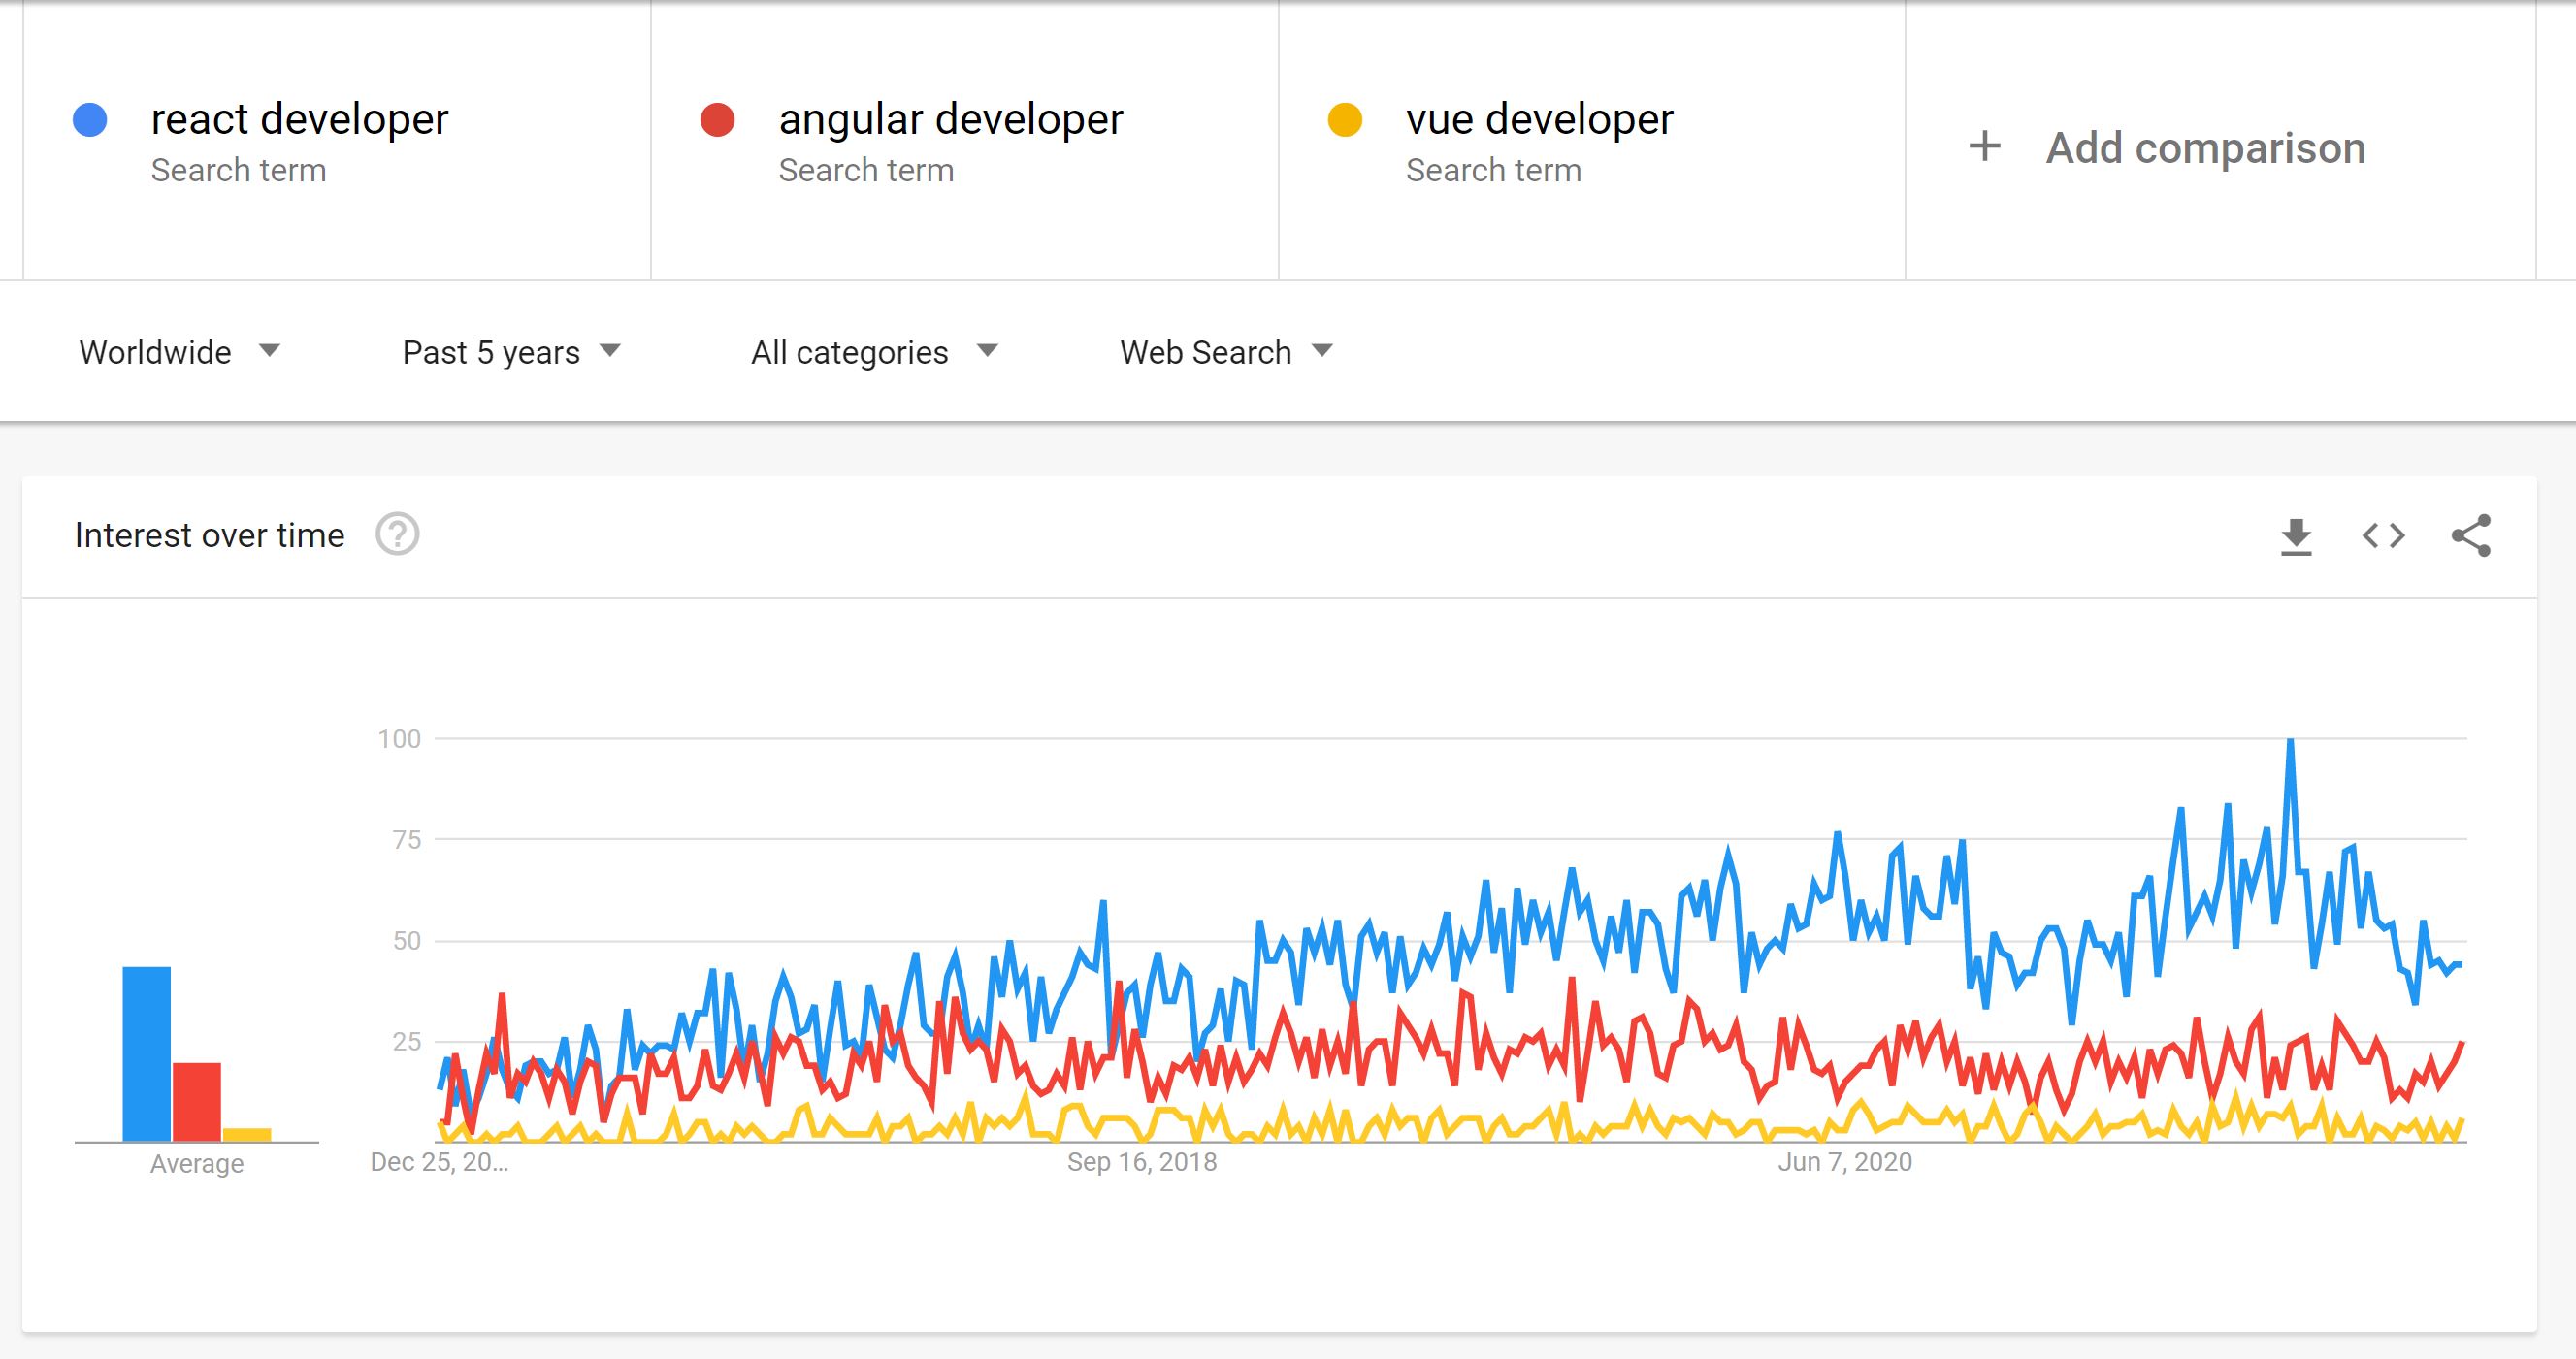Click the share chart icon
The image size is (2576, 1359).
pos(2470,536)
